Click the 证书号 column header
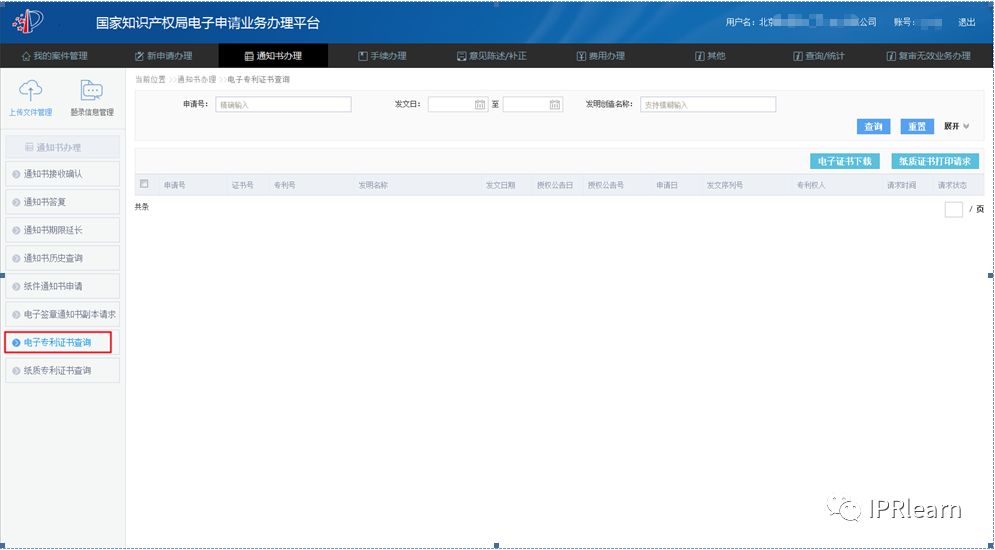Image resolution: width=995 pixels, height=550 pixels. (242, 185)
